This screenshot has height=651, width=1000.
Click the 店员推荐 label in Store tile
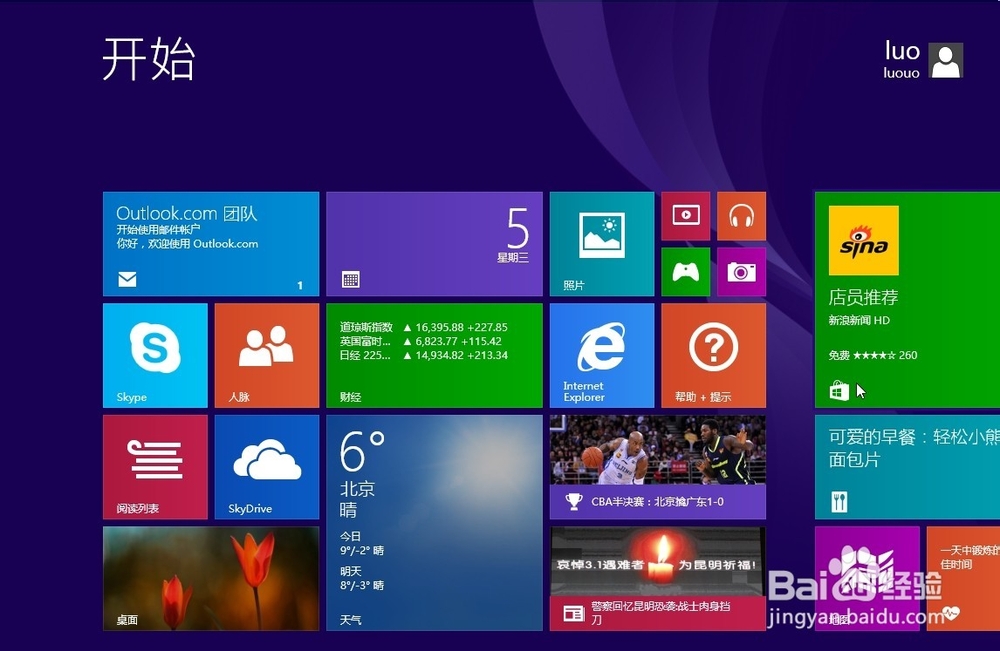pos(864,297)
